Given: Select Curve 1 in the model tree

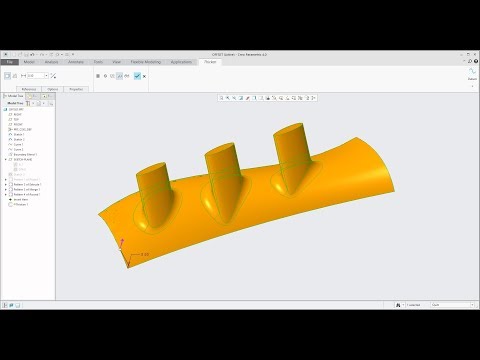Looking at the screenshot, I should pyautogui.click(x=16, y=144).
